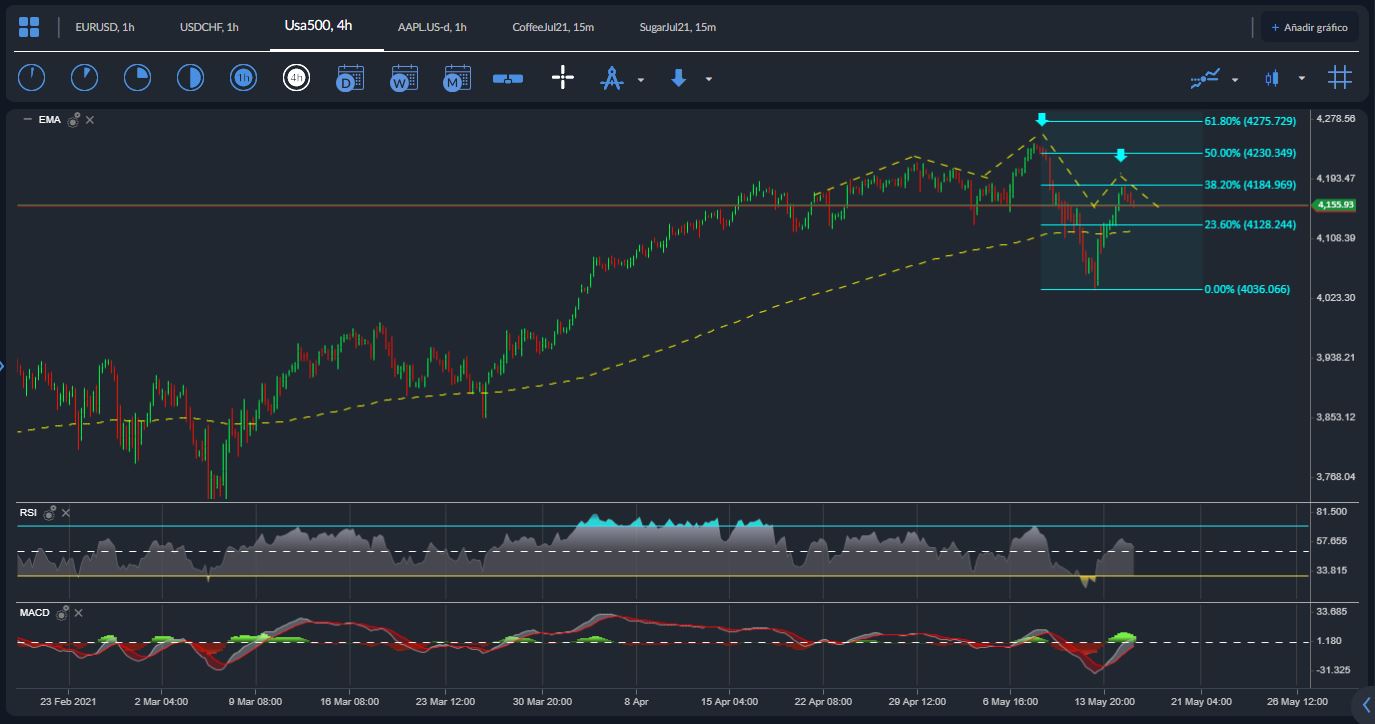Expand the left side panel arrow
Viewport: 1375px width, 724px height.
[3, 366]
